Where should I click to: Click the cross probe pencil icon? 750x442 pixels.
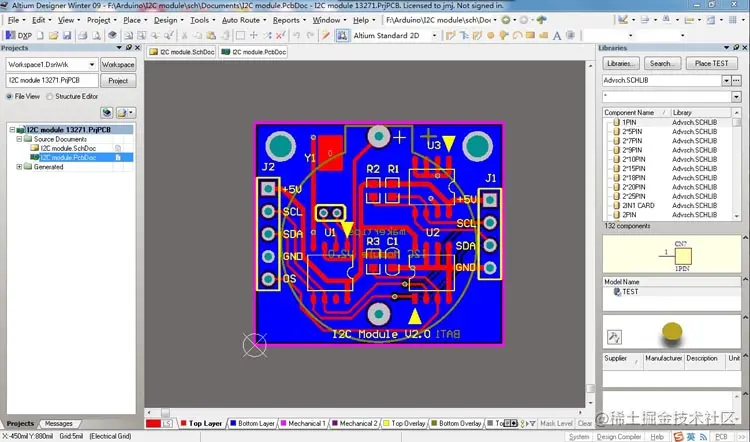pos(326,35)
